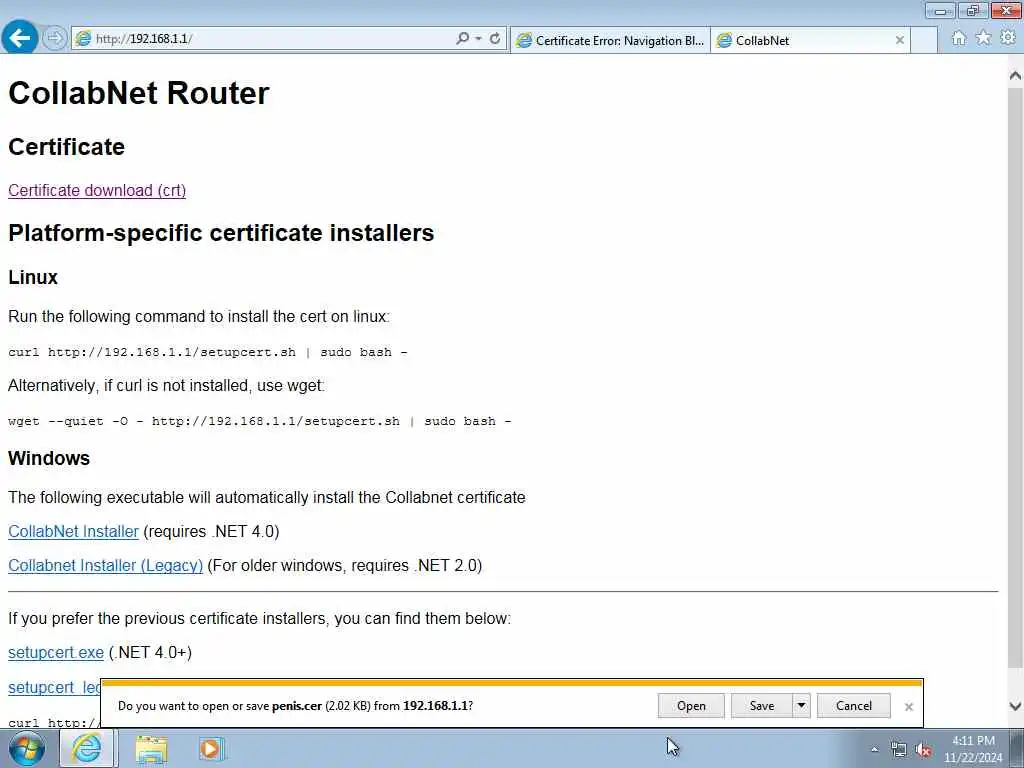Screen dimensions: 1024x768
Task: Click the muted volume tray icon
Action: (923, 750)
